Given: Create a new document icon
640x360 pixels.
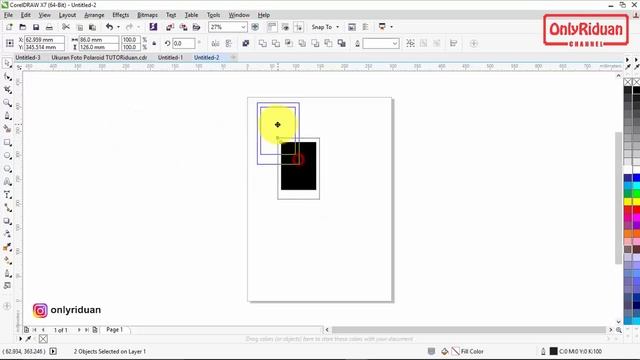Looking at the screenshot, I should pyautogui.click(x=9, y=27).
